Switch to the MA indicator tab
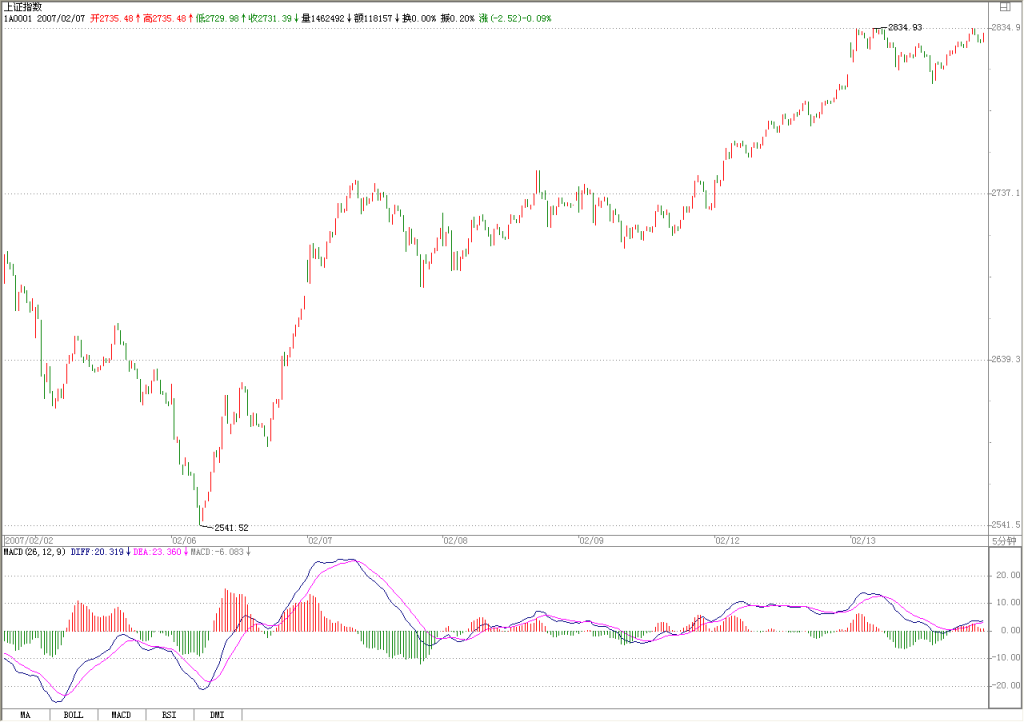 tap(25, 715)
